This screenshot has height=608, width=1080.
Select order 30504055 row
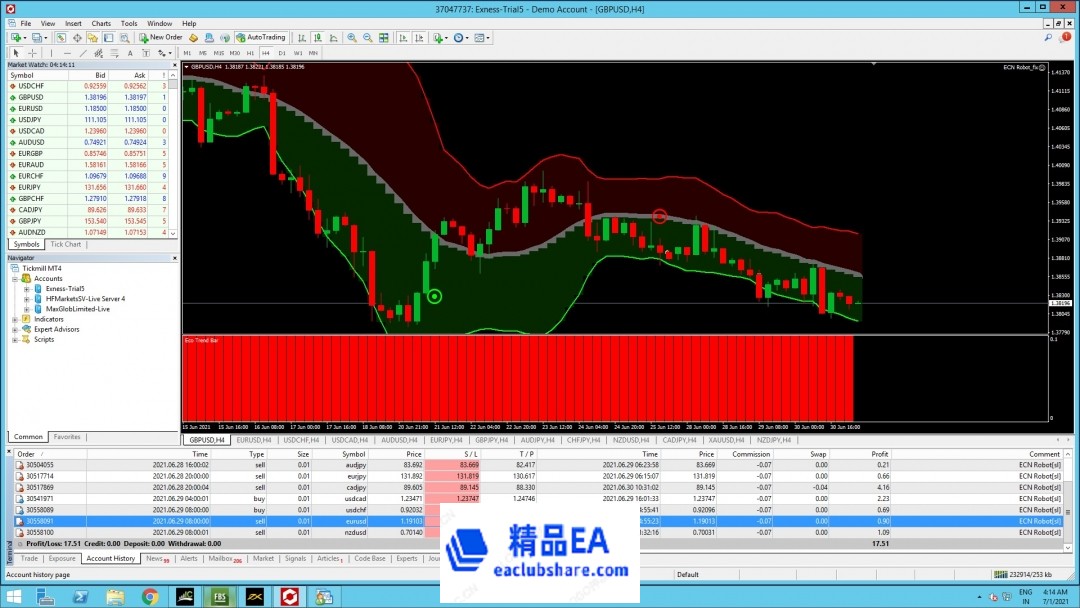coord(541,465)
